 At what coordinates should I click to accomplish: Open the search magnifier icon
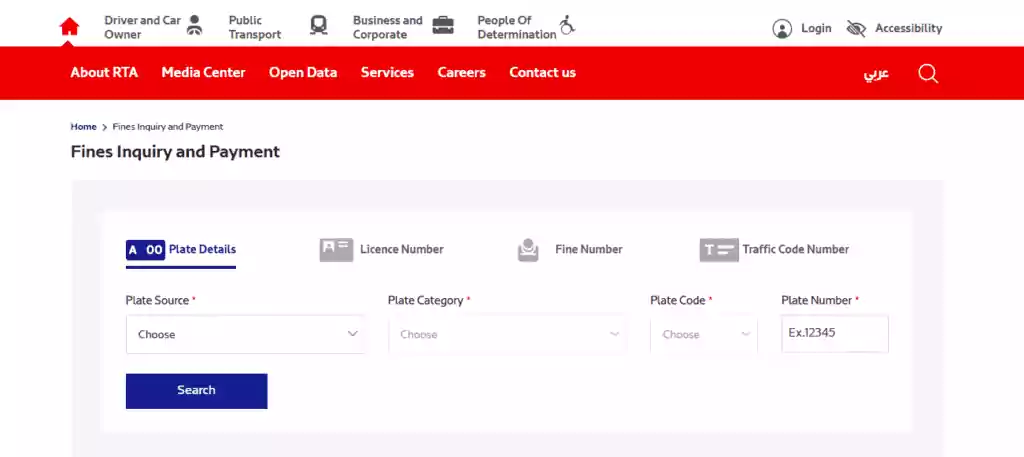click(928, 73)
